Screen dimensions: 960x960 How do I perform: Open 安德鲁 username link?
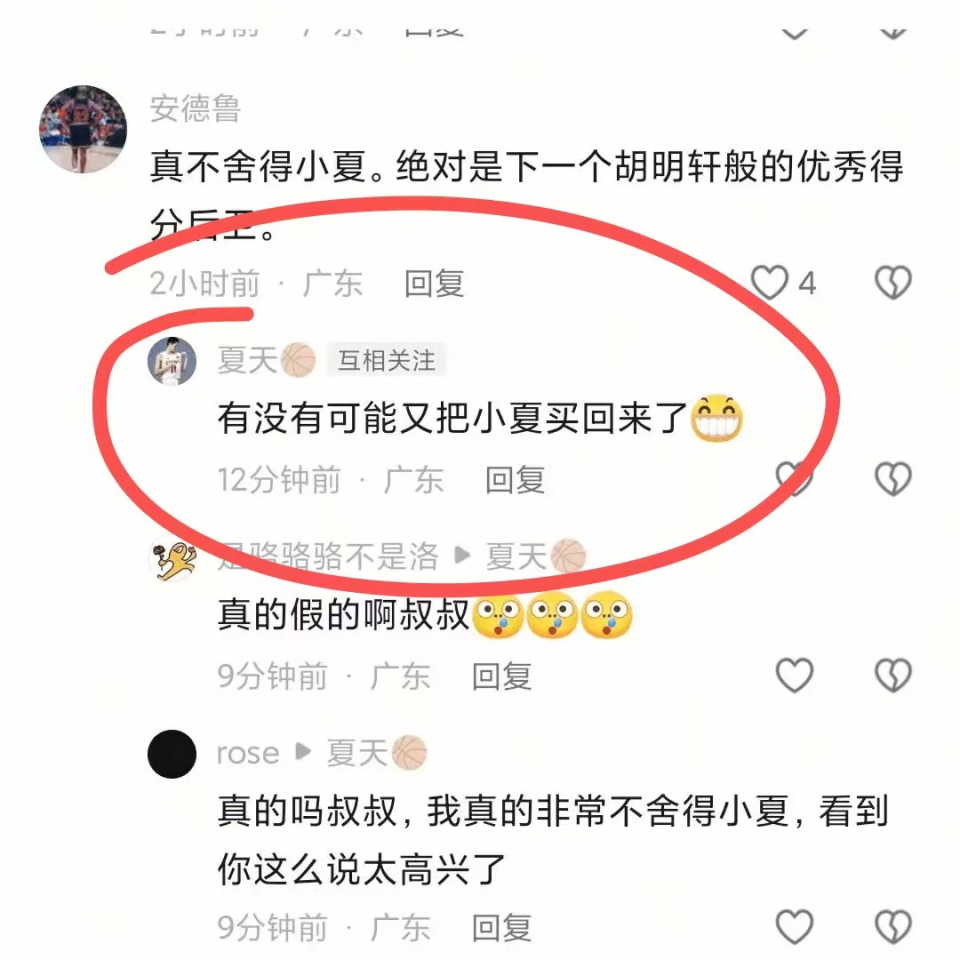point(195,108)
